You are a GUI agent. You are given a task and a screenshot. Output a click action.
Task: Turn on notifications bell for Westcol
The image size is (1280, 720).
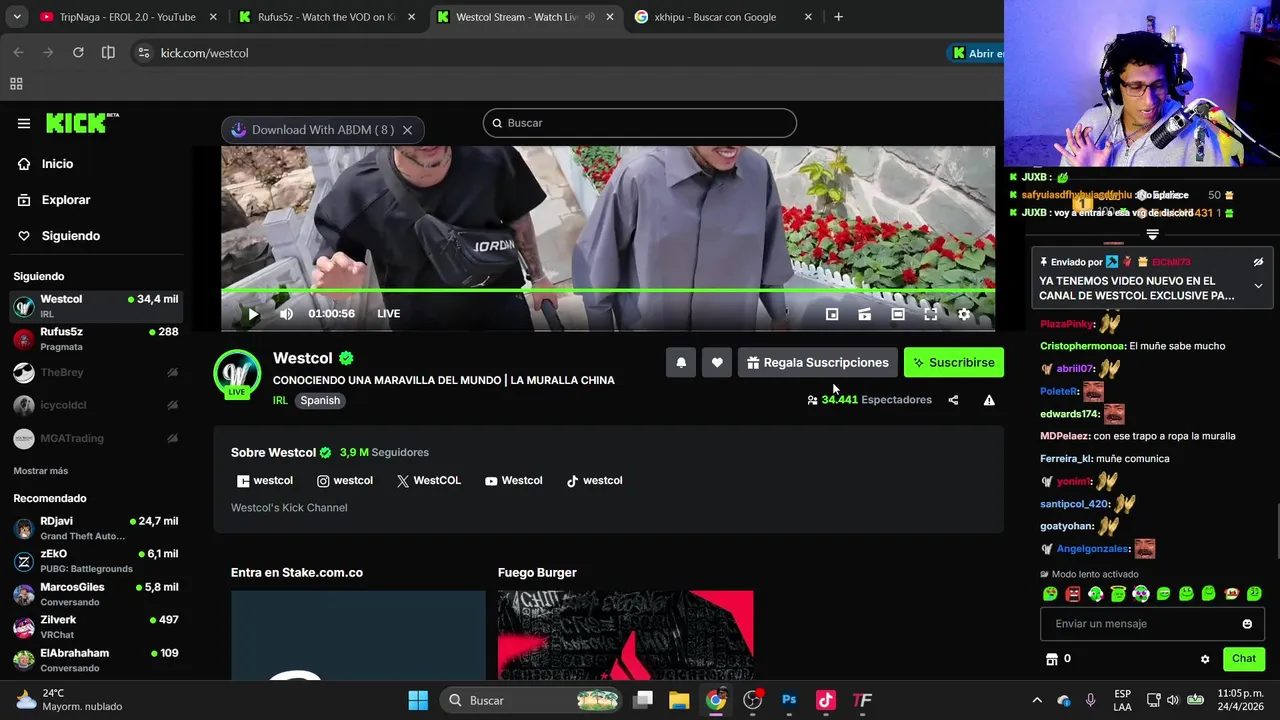[681, 363]
